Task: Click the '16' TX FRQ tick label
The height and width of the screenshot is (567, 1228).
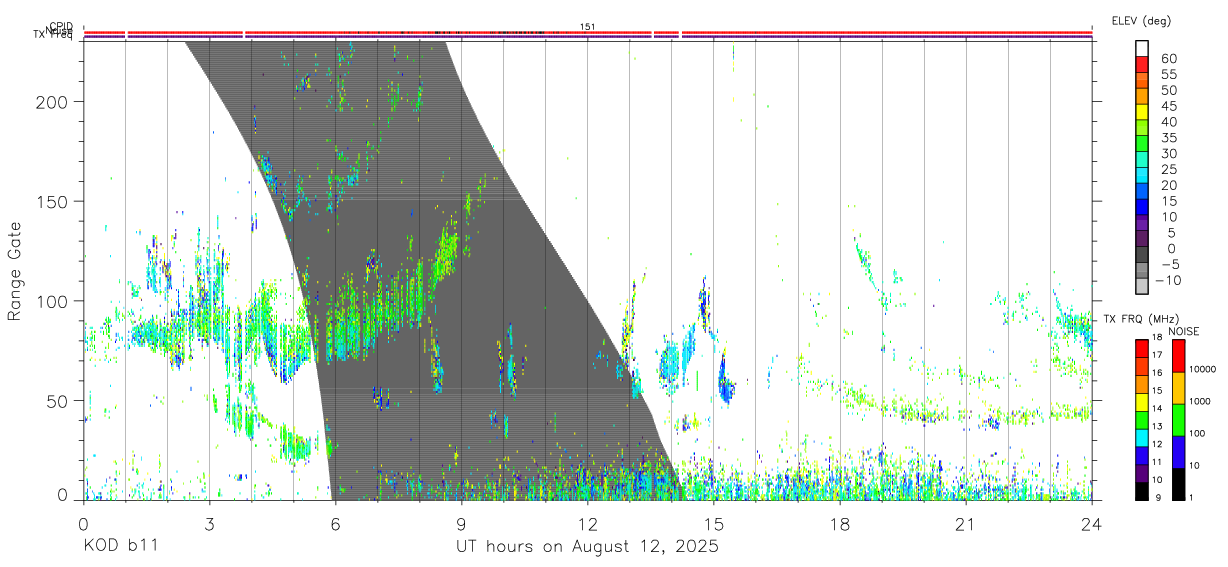Action: click(x=1159, y=373)
